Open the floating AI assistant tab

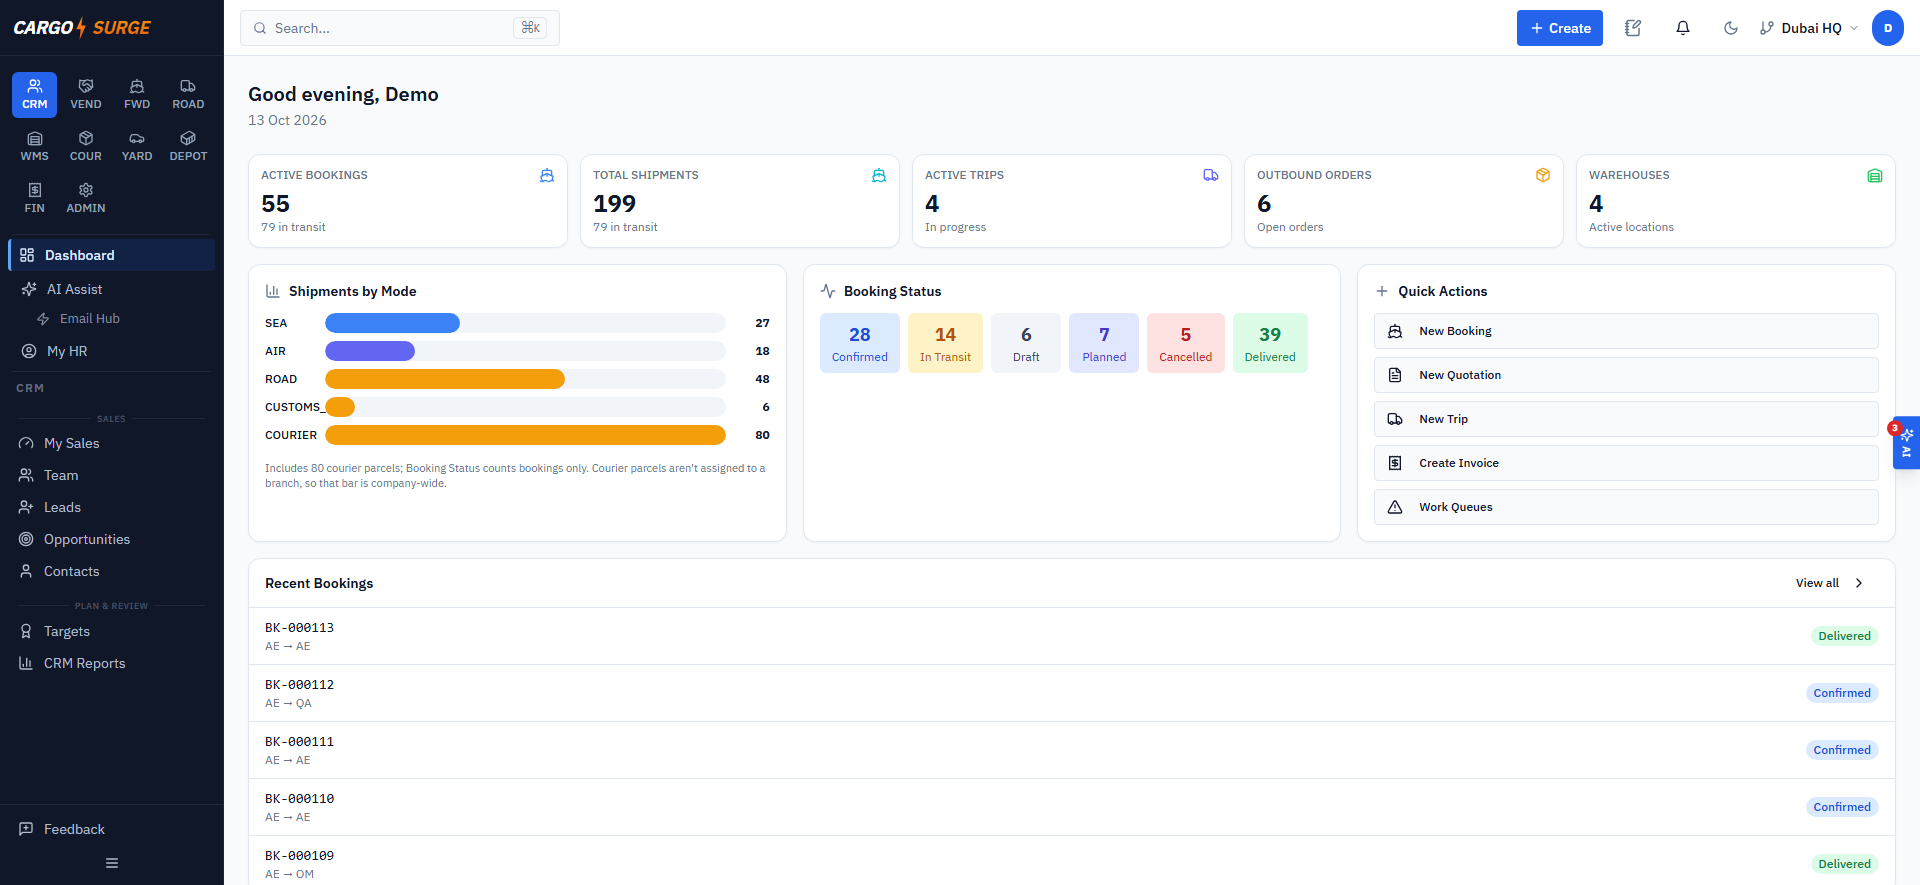[x=1906, y=443]
